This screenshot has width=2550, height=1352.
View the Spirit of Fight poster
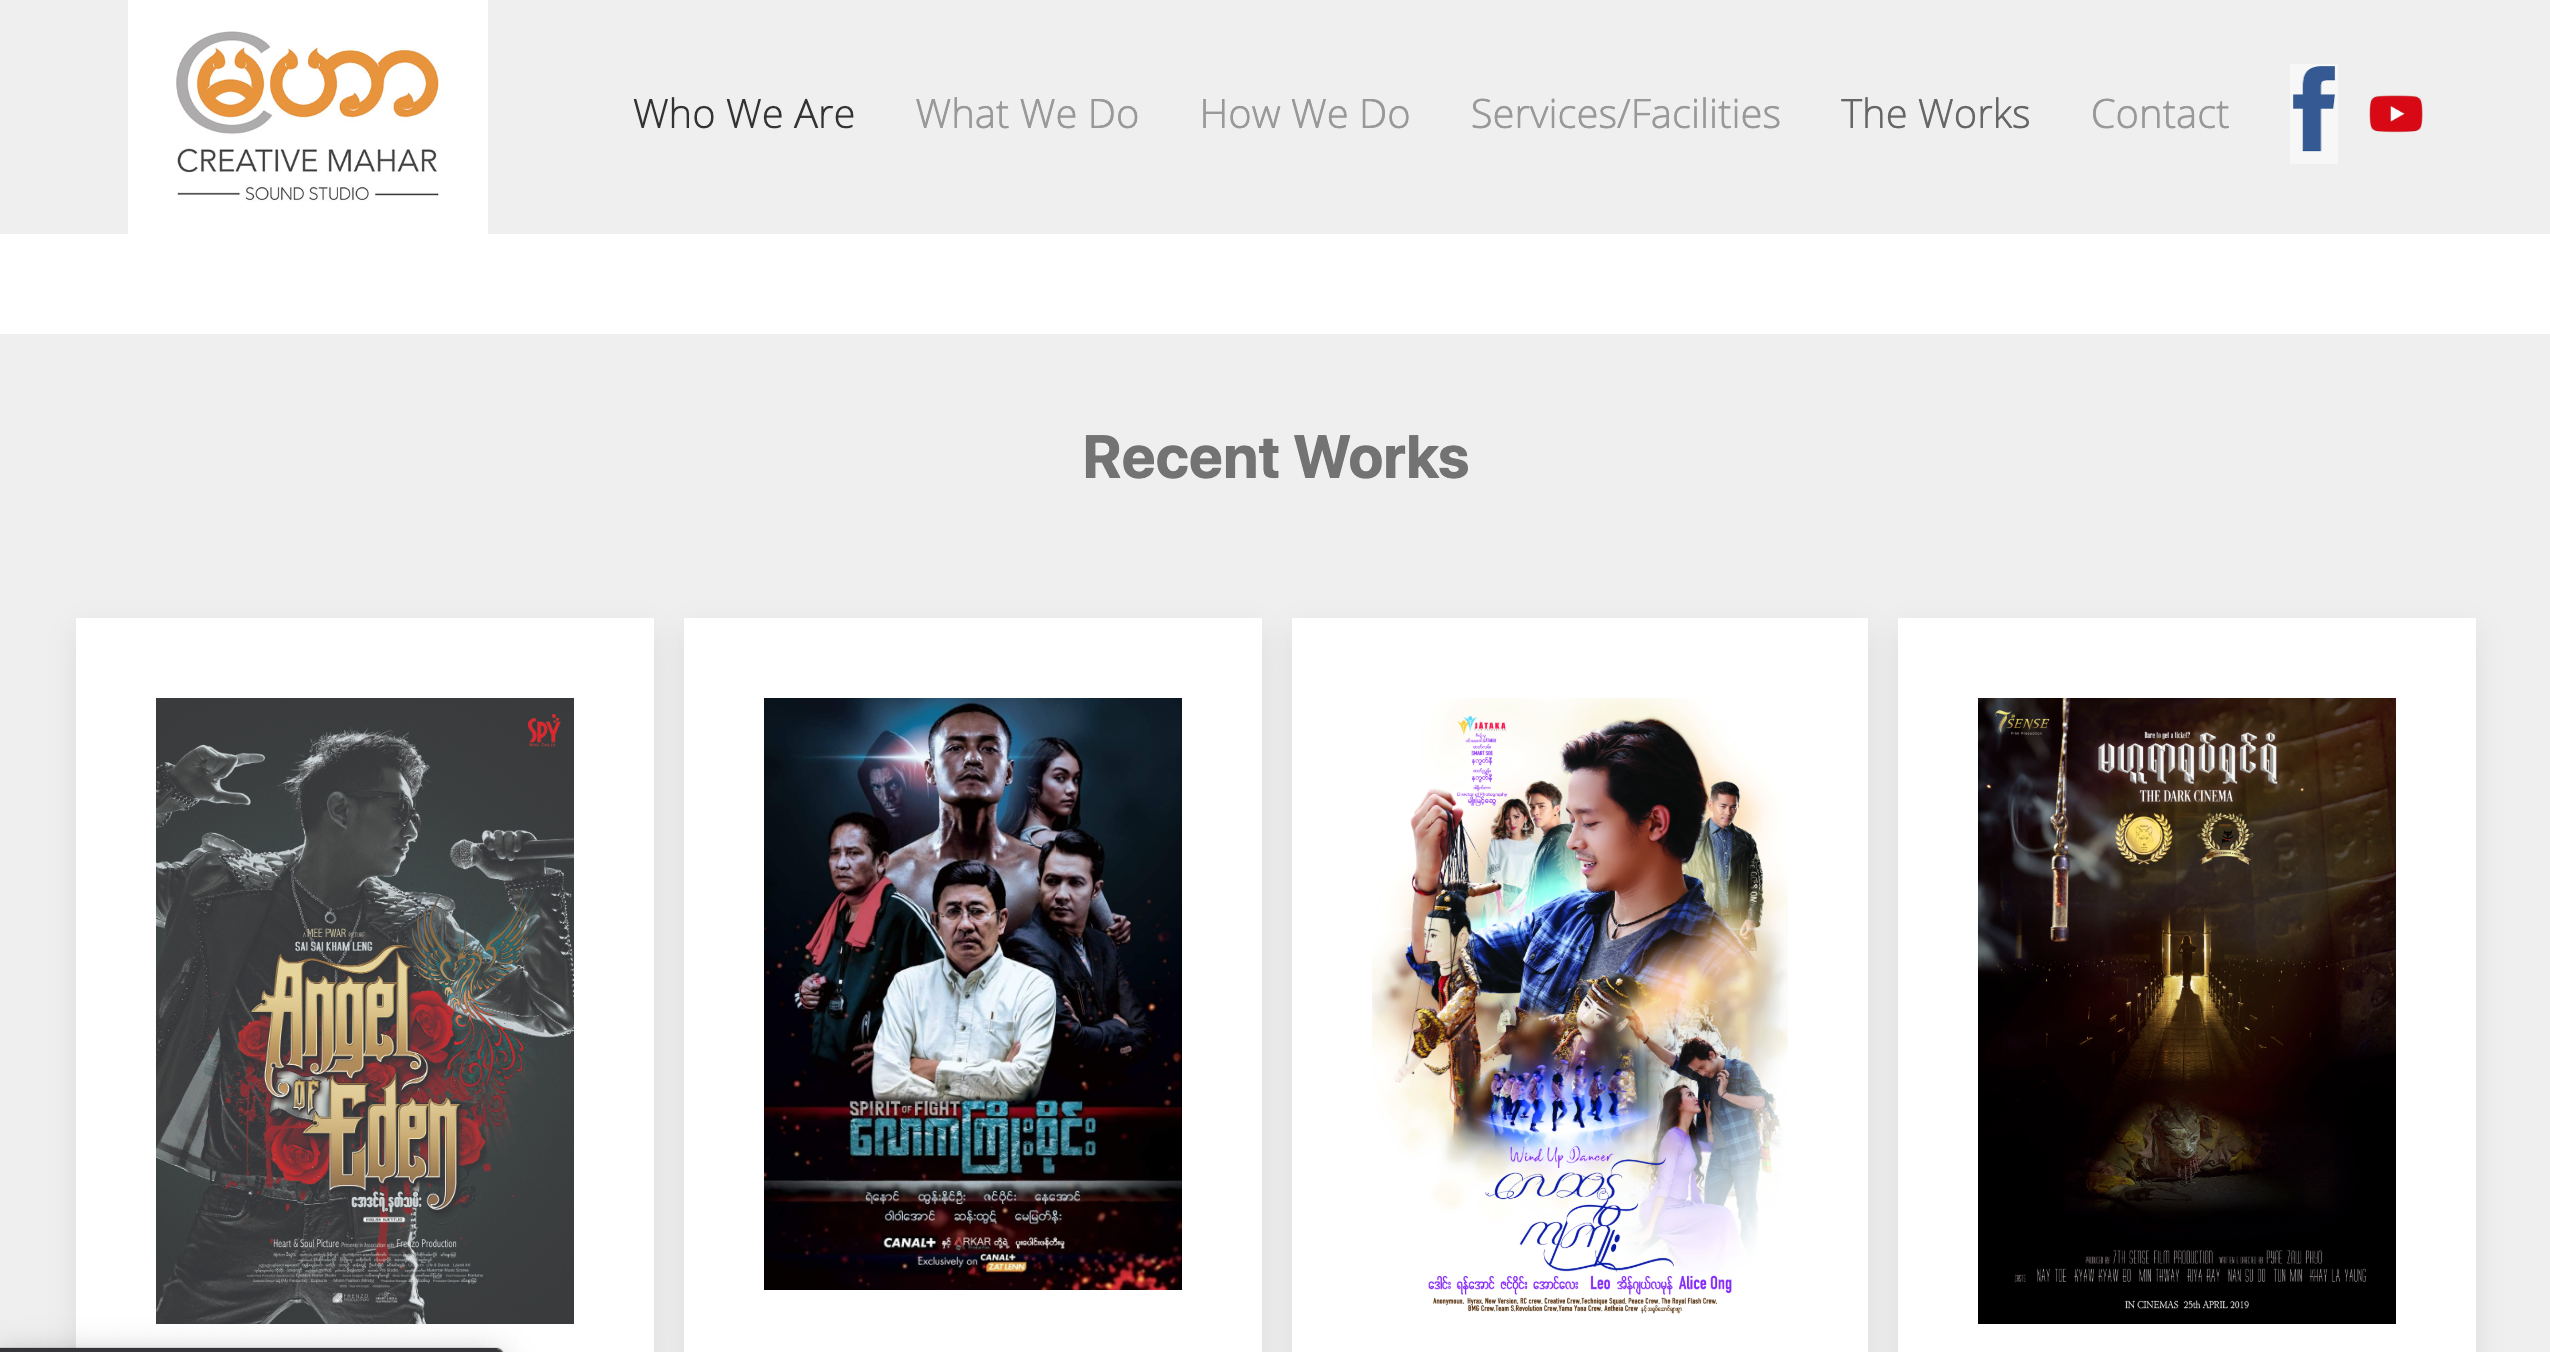[973, 994]
